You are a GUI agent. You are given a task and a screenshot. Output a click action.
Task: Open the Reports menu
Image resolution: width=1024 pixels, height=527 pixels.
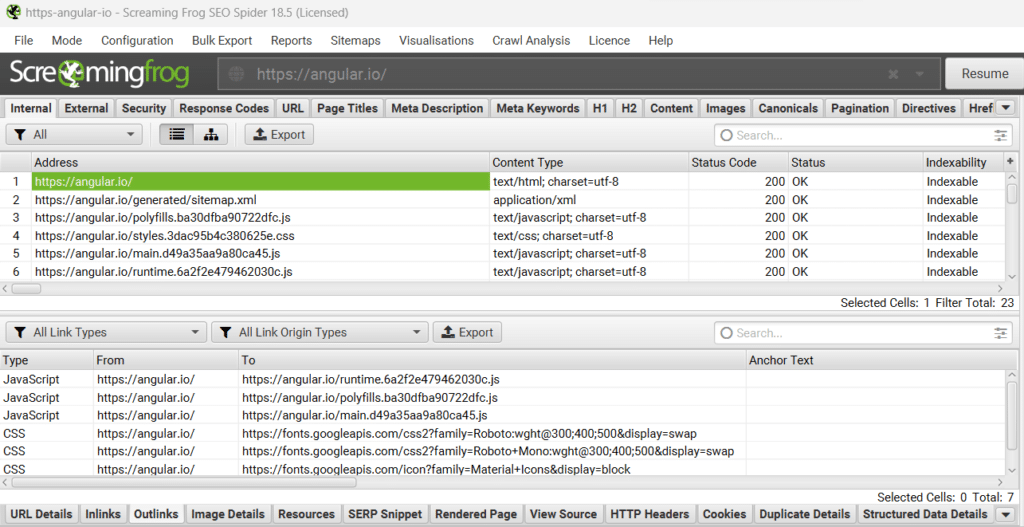point(291,40)
